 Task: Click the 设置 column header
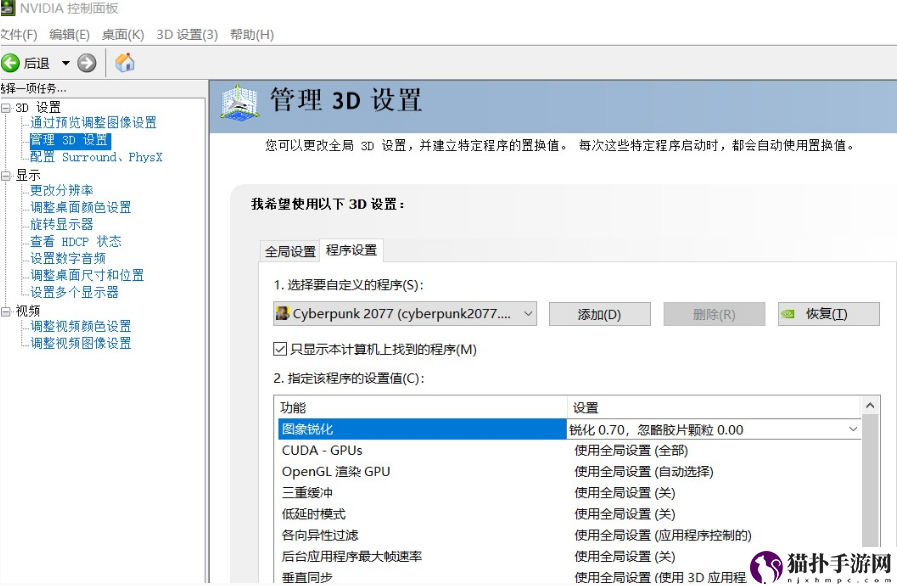(x=714, y=407)
